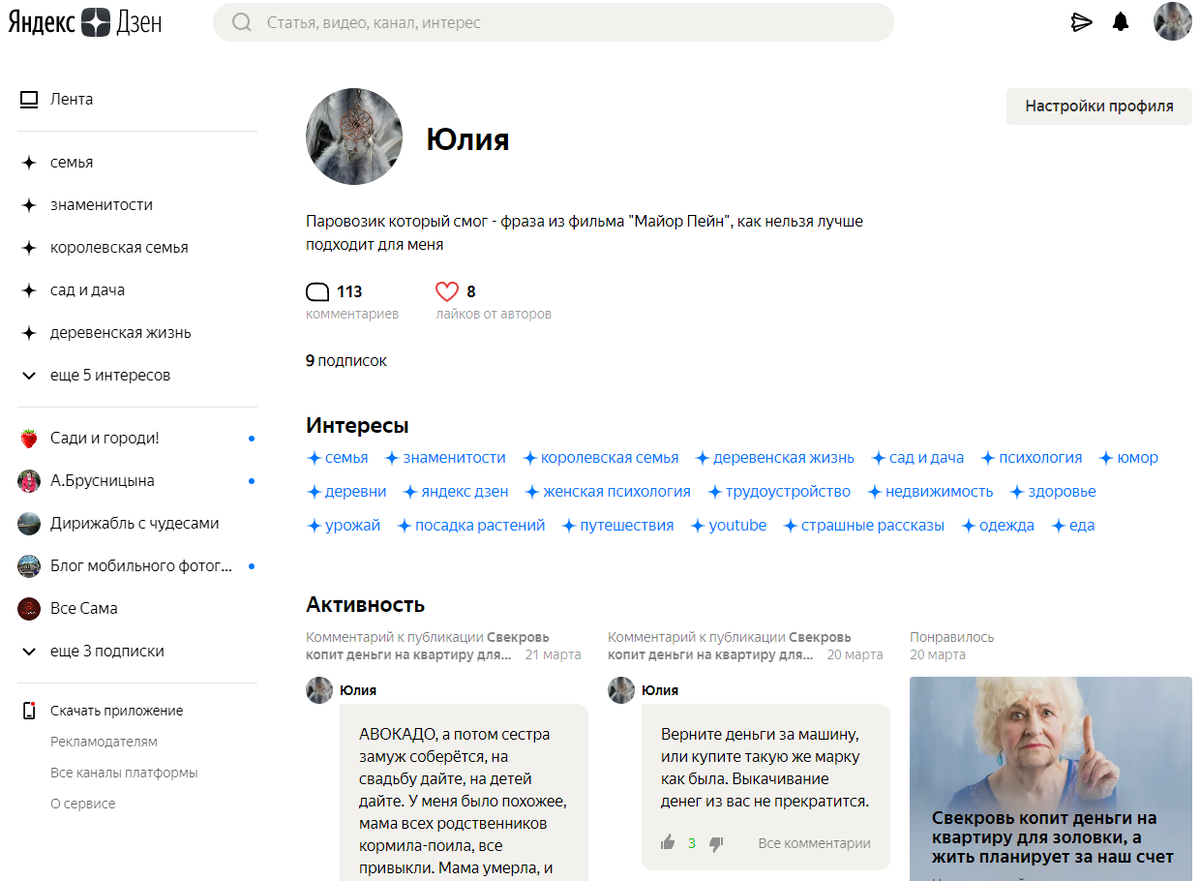Open sidebar interest знаменитости
Image resolution: width=1200 pixels, height=881 pixels.
101,205
